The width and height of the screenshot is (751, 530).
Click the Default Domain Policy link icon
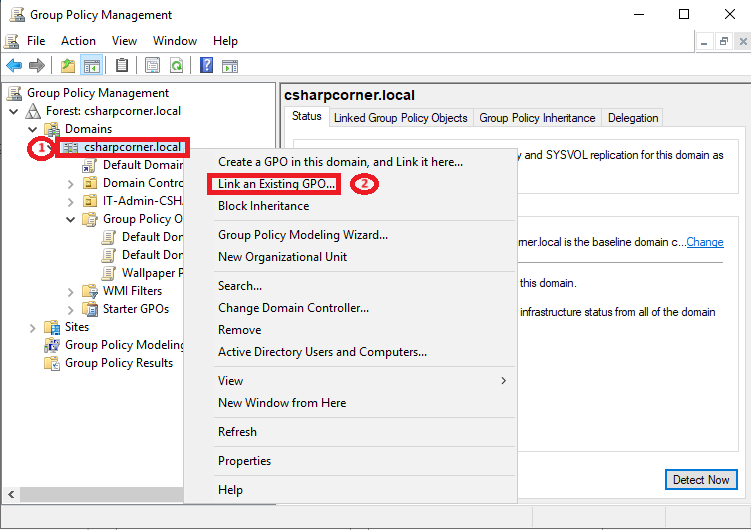point(90,166)
